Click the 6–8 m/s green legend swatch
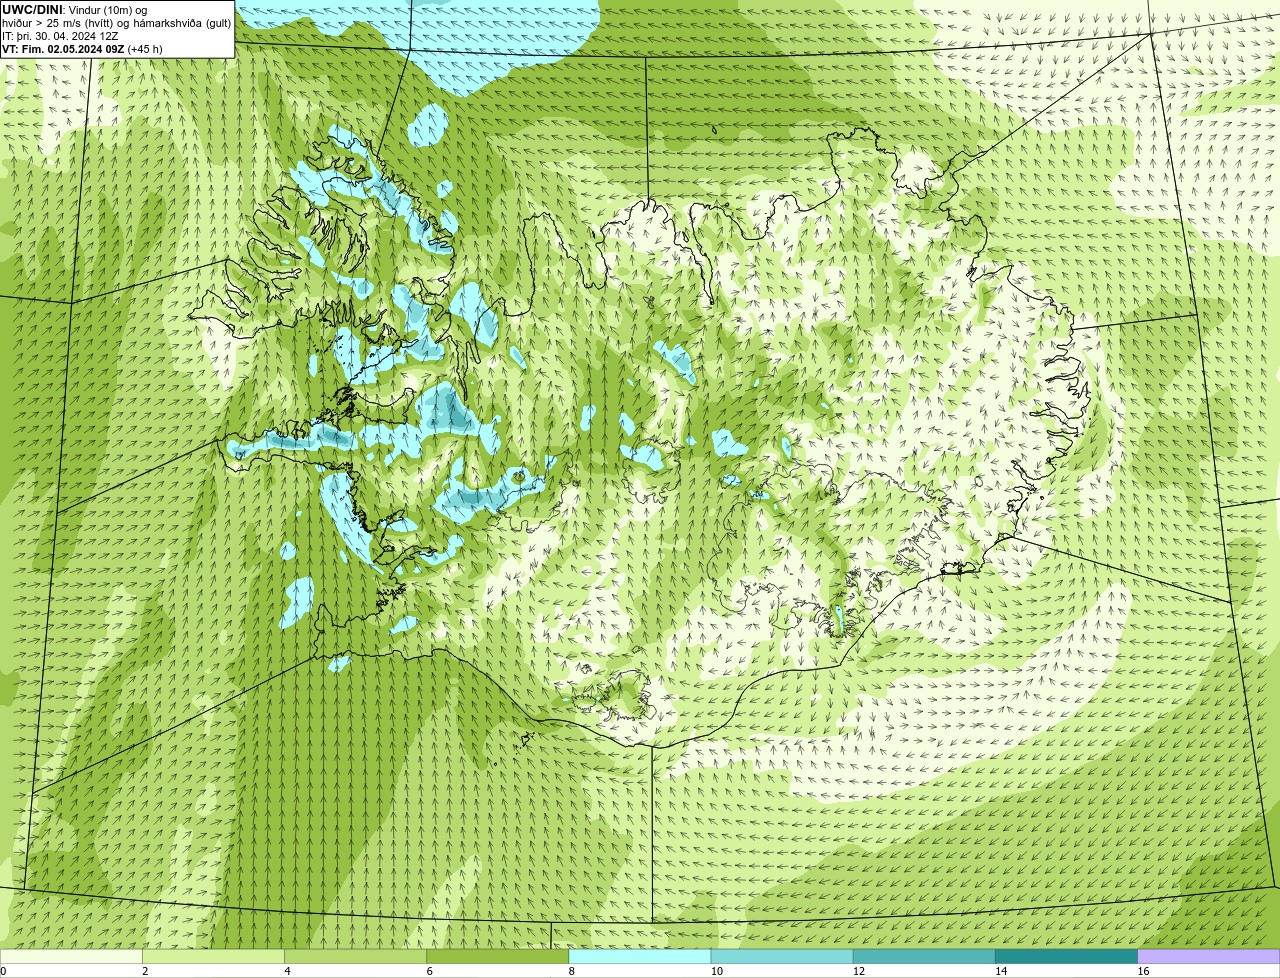 tap(497, 956)
